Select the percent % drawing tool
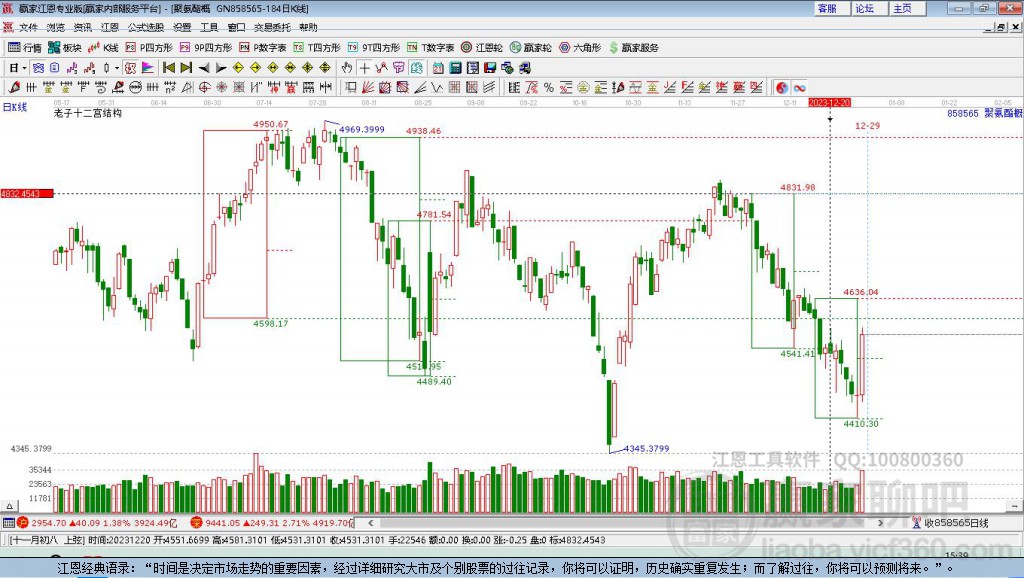Image resolution: width=1024 pixels, height=578 pixels. tap(549, 88)
